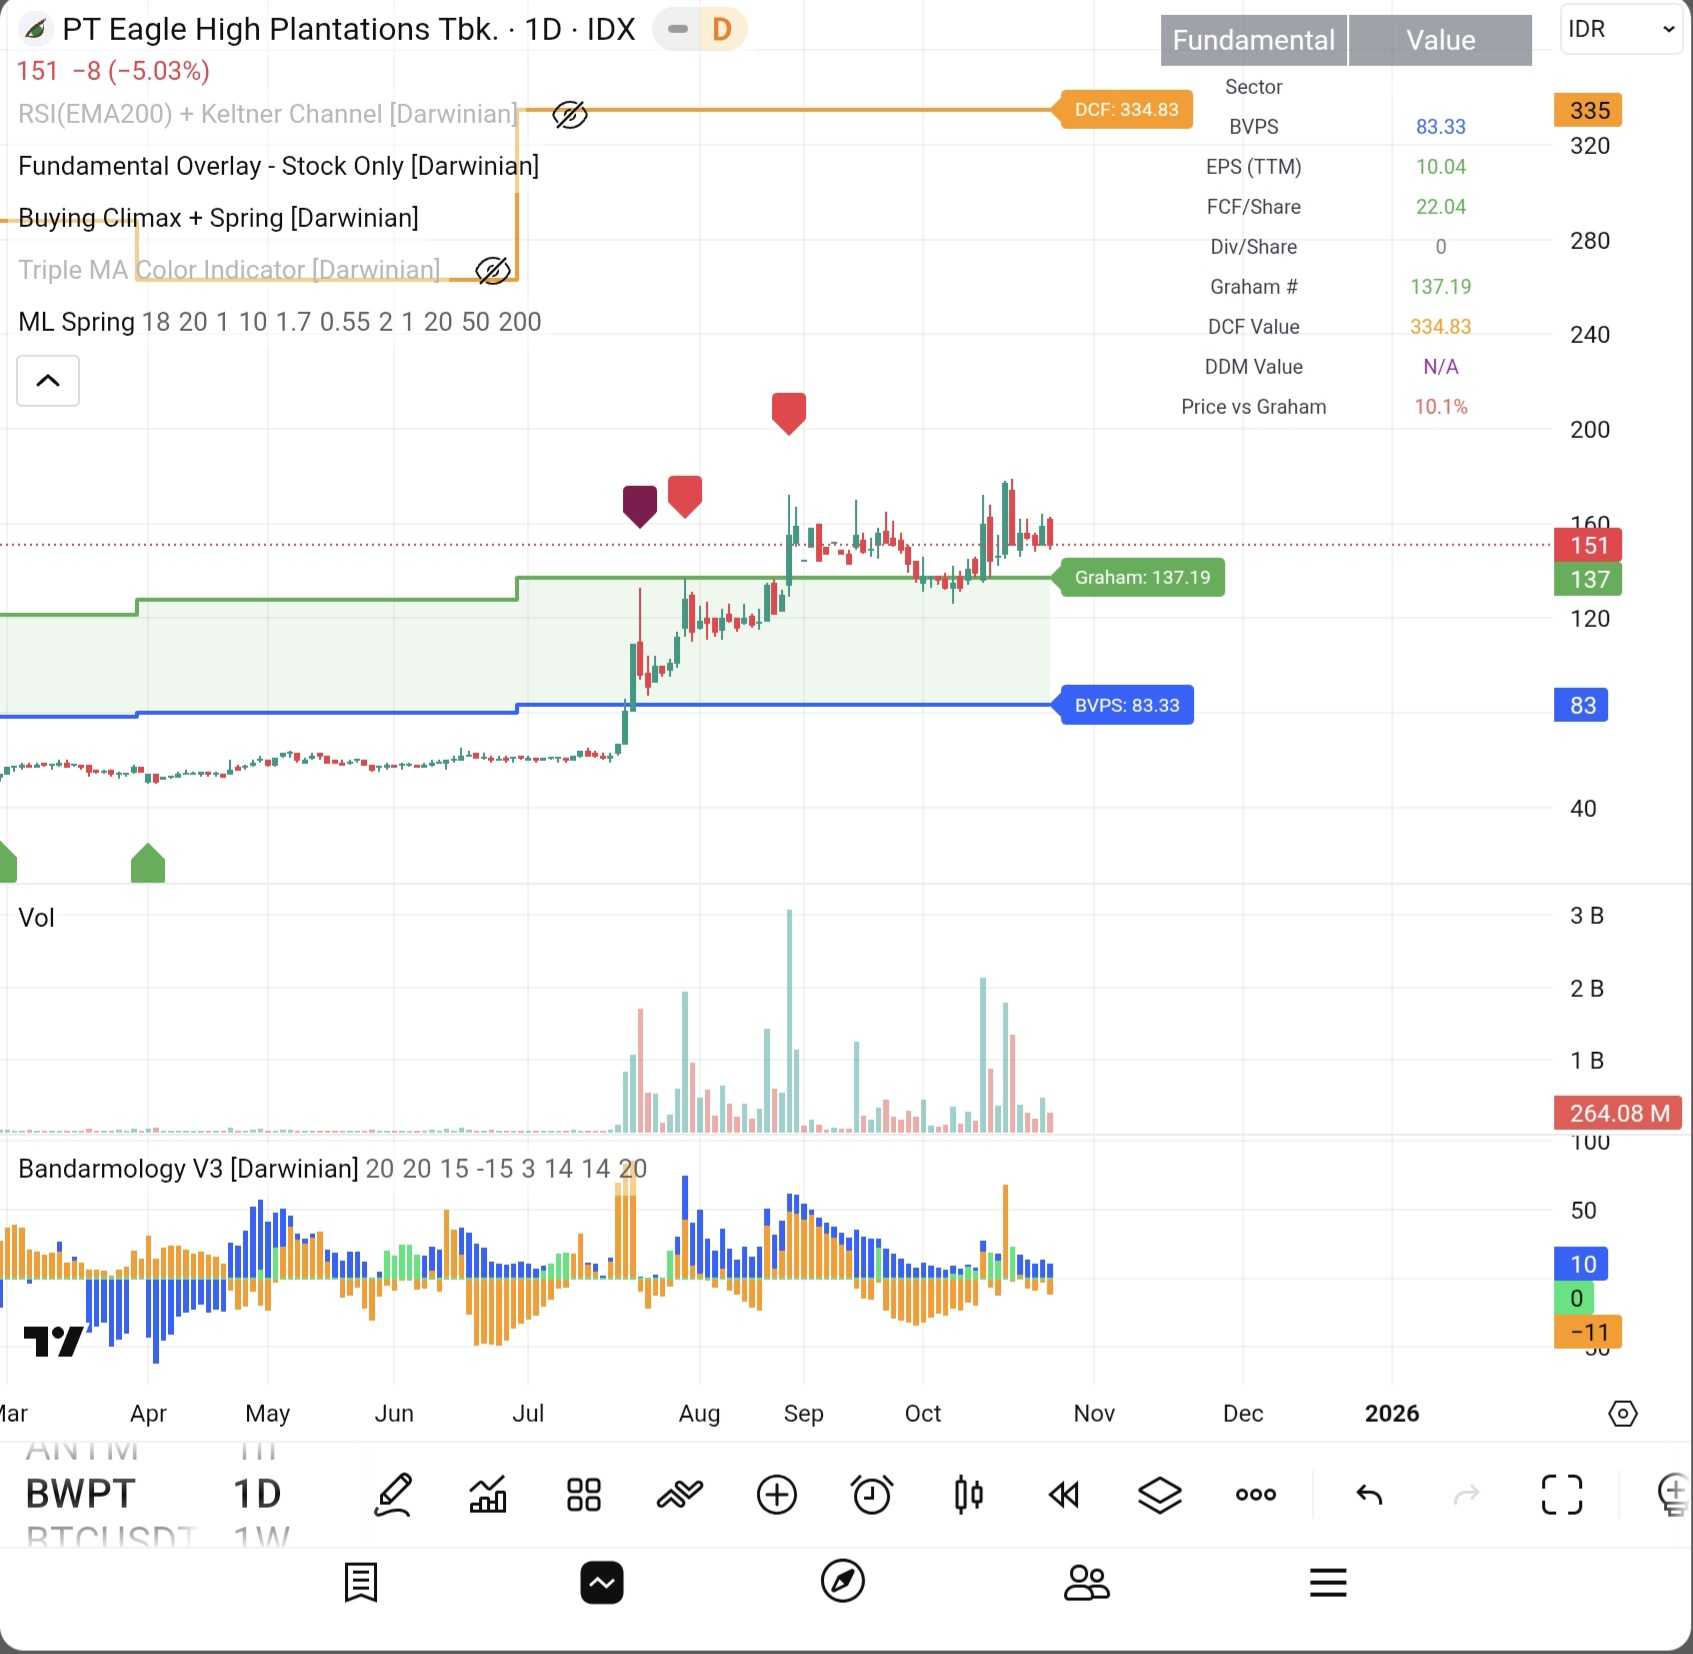
Task: Select the pencil drawing tool
Action: pyautogui.click(x=393, y=1495)
